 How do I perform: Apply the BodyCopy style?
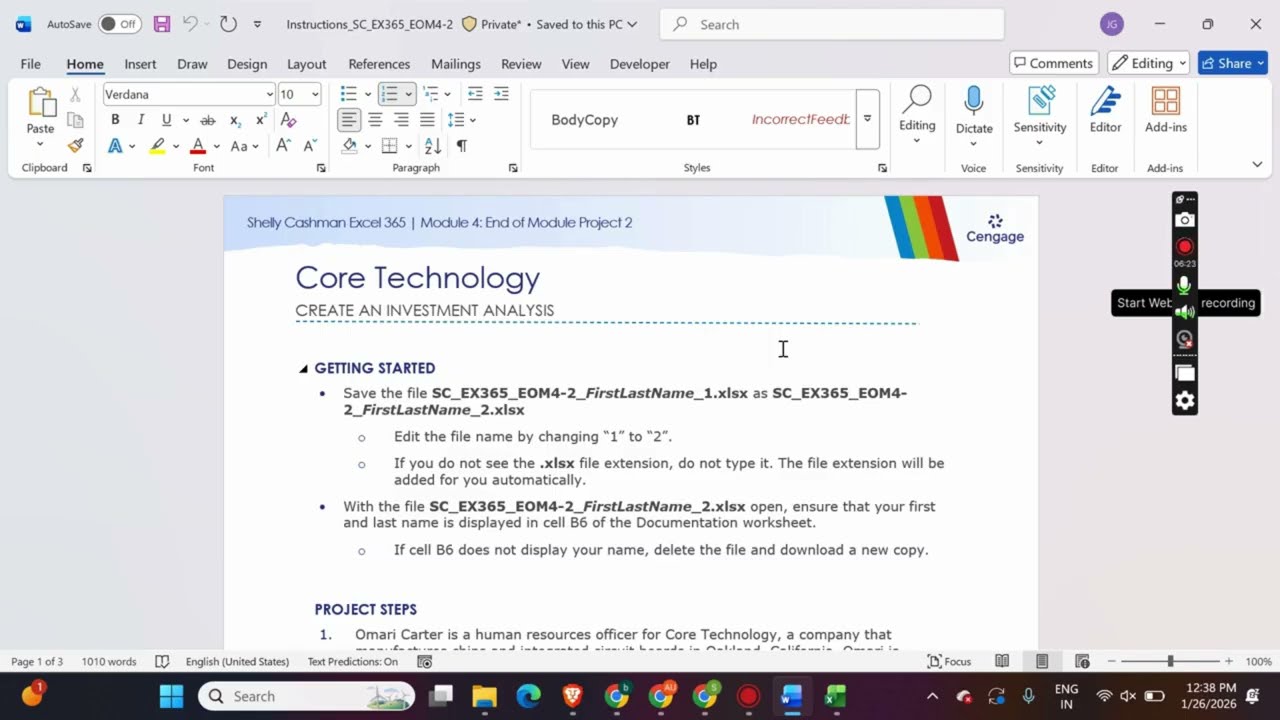(x=585, y=120)
